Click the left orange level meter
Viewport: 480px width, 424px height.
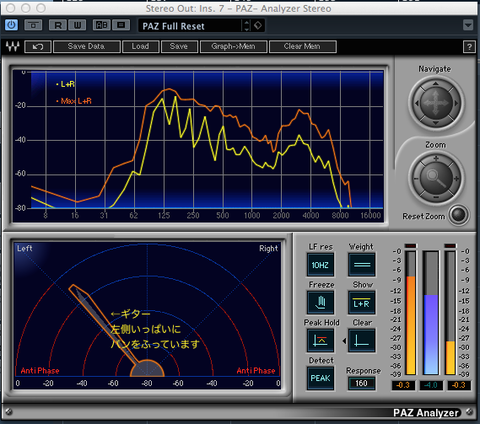click(x=411, y=313)
